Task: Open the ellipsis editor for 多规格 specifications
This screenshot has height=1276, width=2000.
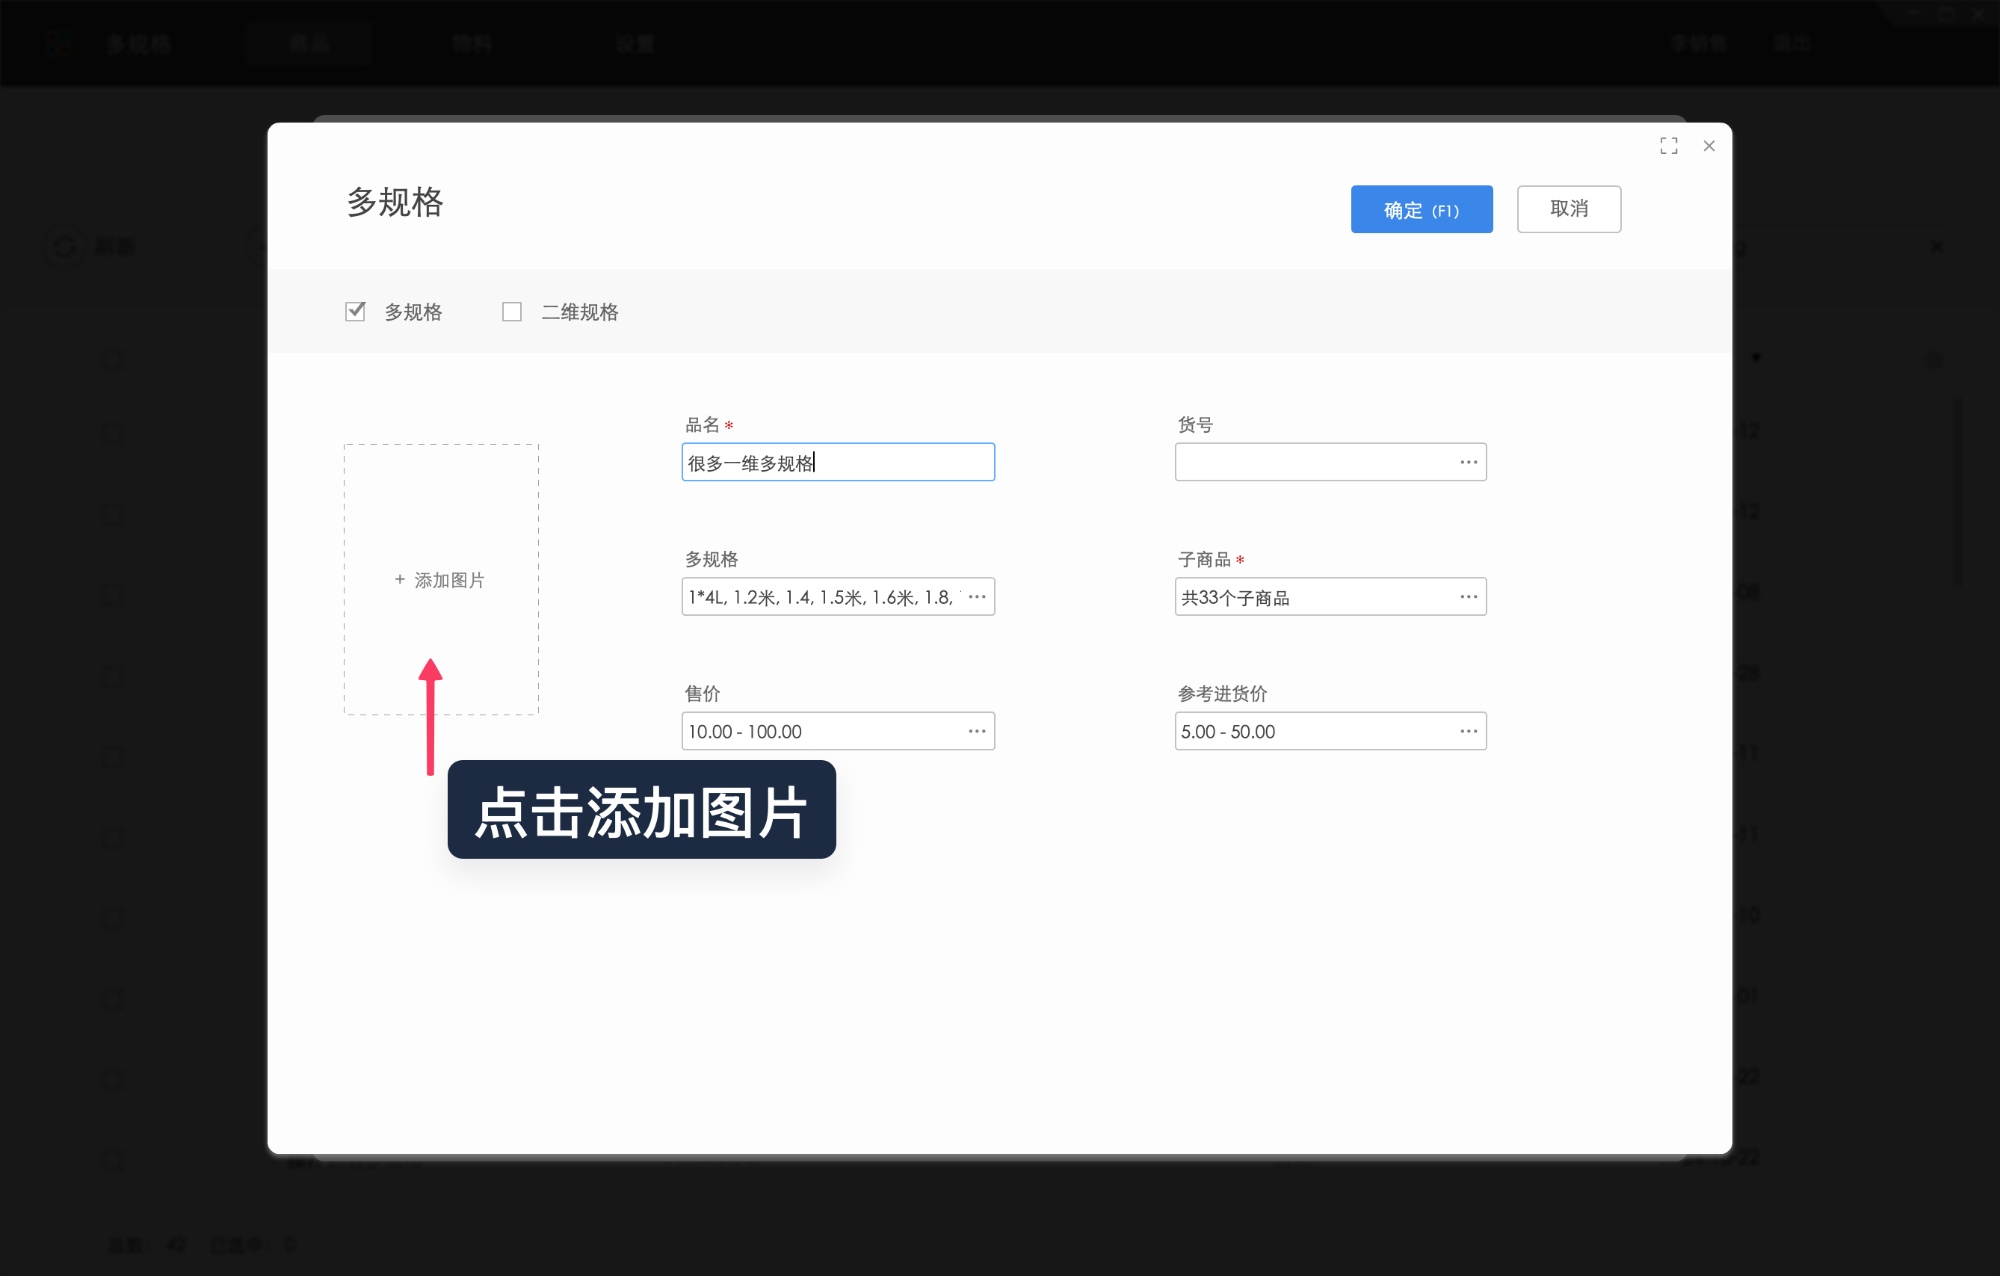Action: [976, 596]
